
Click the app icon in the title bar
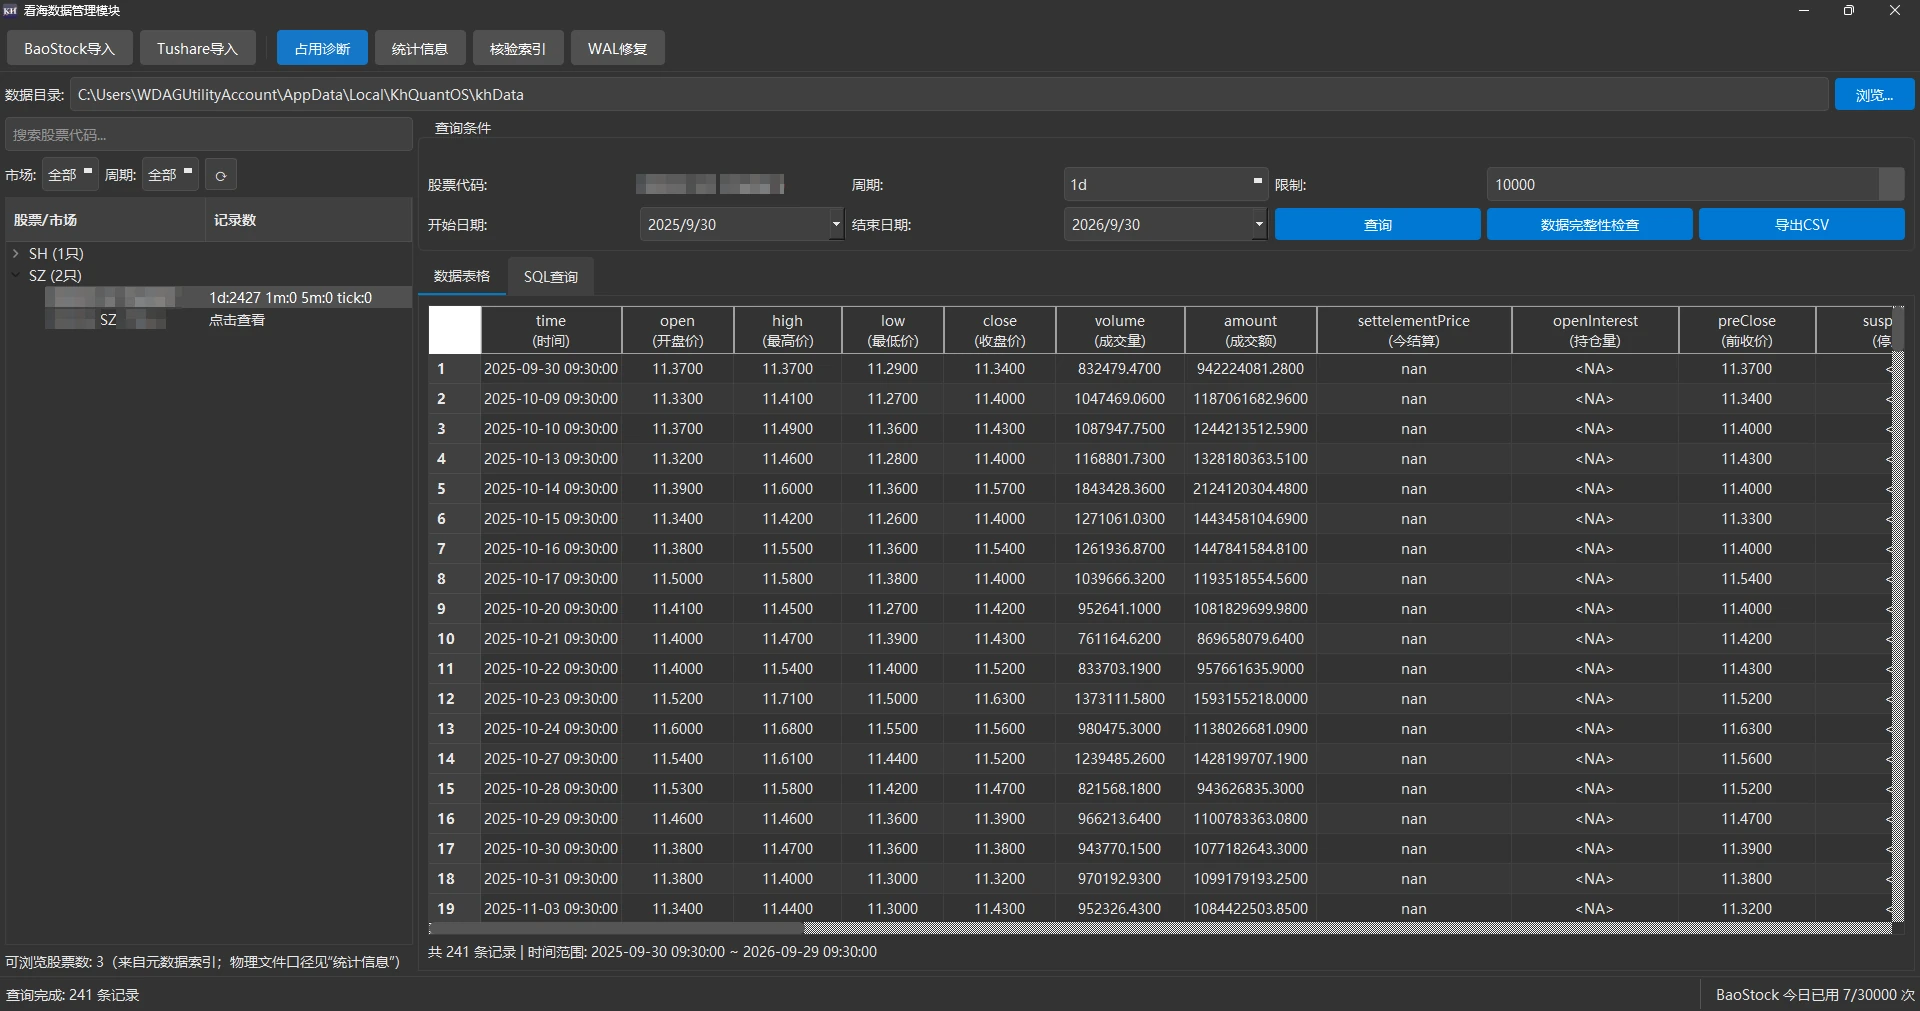(11, 10)
